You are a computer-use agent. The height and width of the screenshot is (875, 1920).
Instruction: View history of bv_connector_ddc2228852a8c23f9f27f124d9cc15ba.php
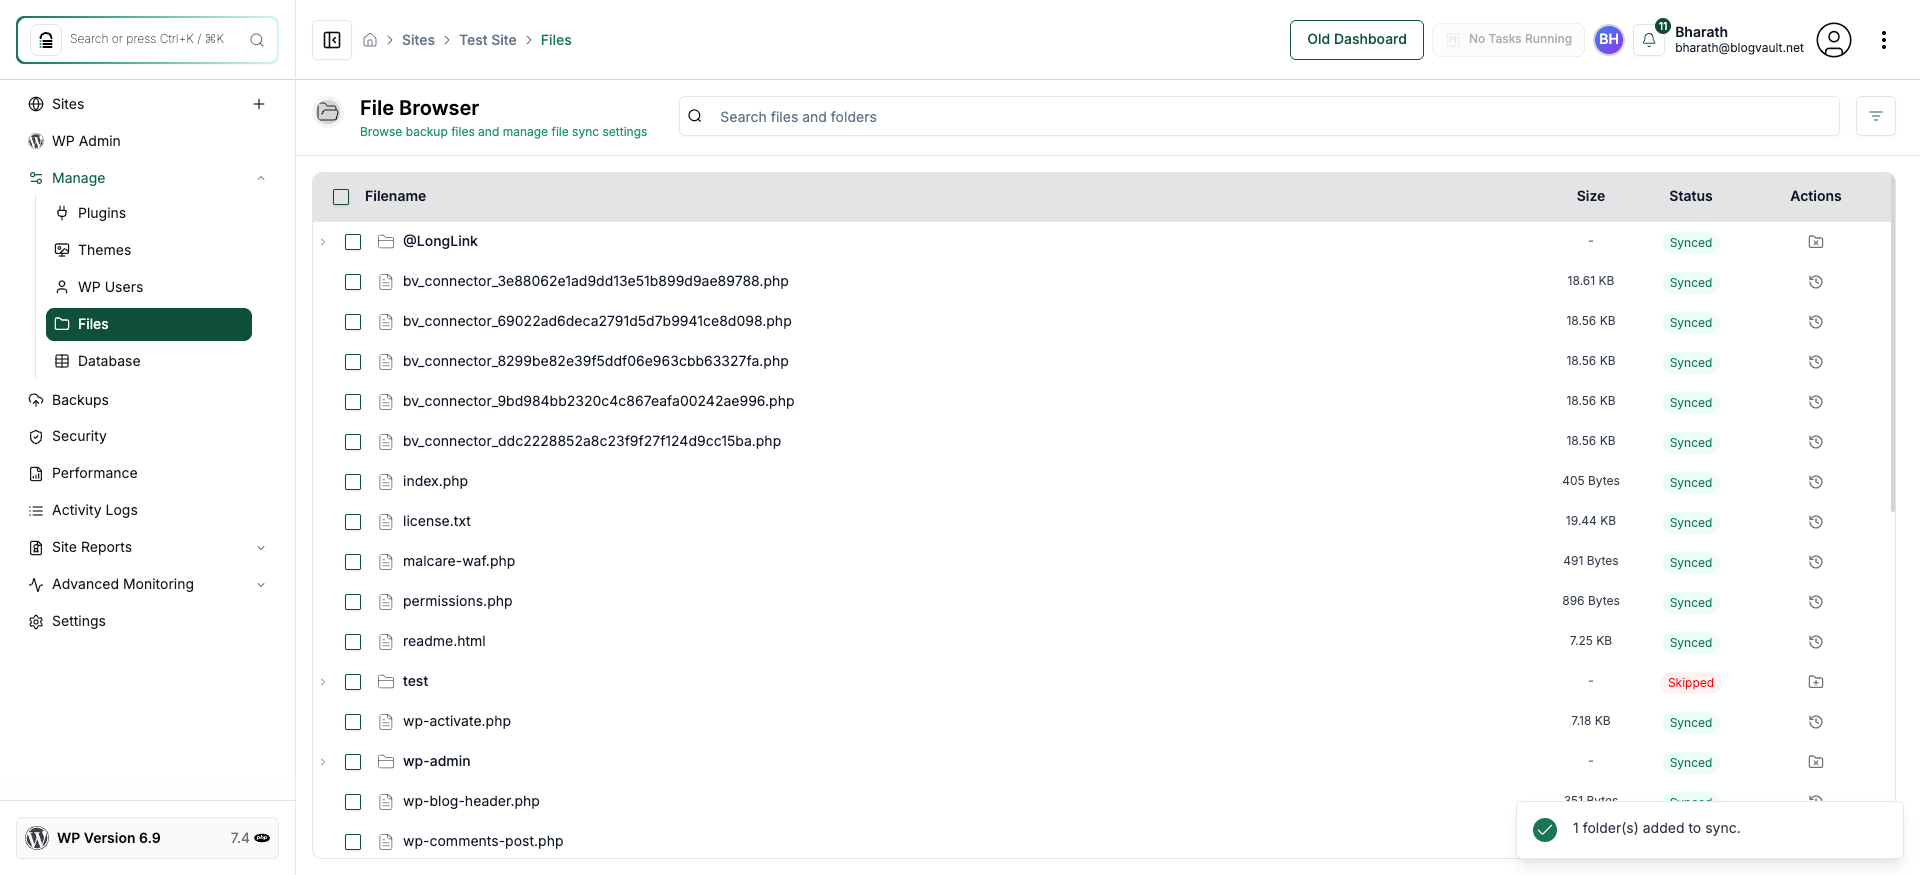click(x=1816, y=442)
